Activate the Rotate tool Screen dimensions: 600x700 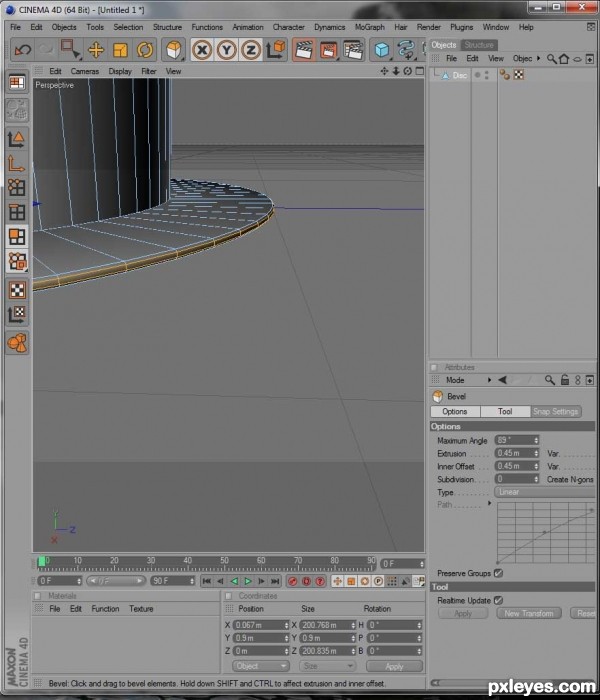tap(145, 50)
